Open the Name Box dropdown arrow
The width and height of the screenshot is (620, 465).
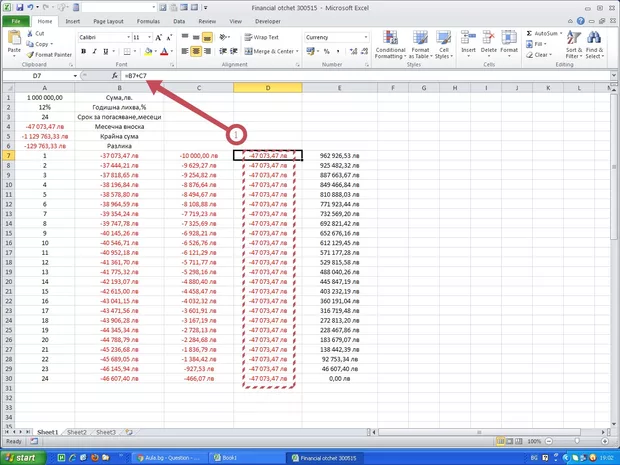click(x=75, y=76)
